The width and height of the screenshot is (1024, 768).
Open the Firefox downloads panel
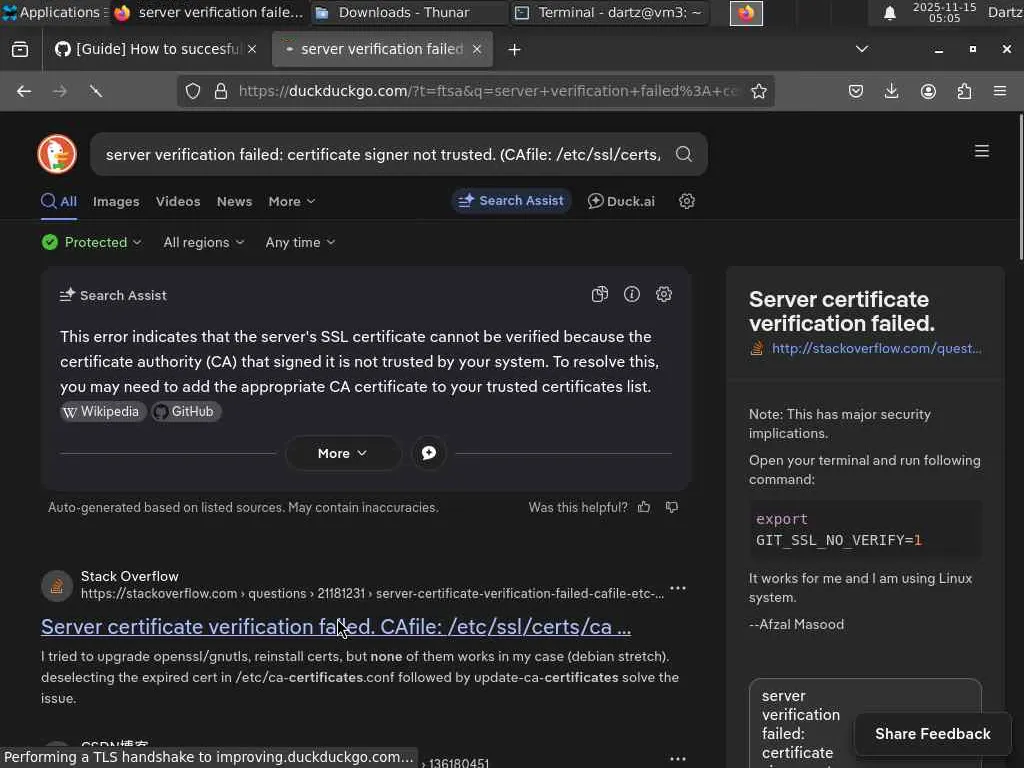tap(891, 91)
